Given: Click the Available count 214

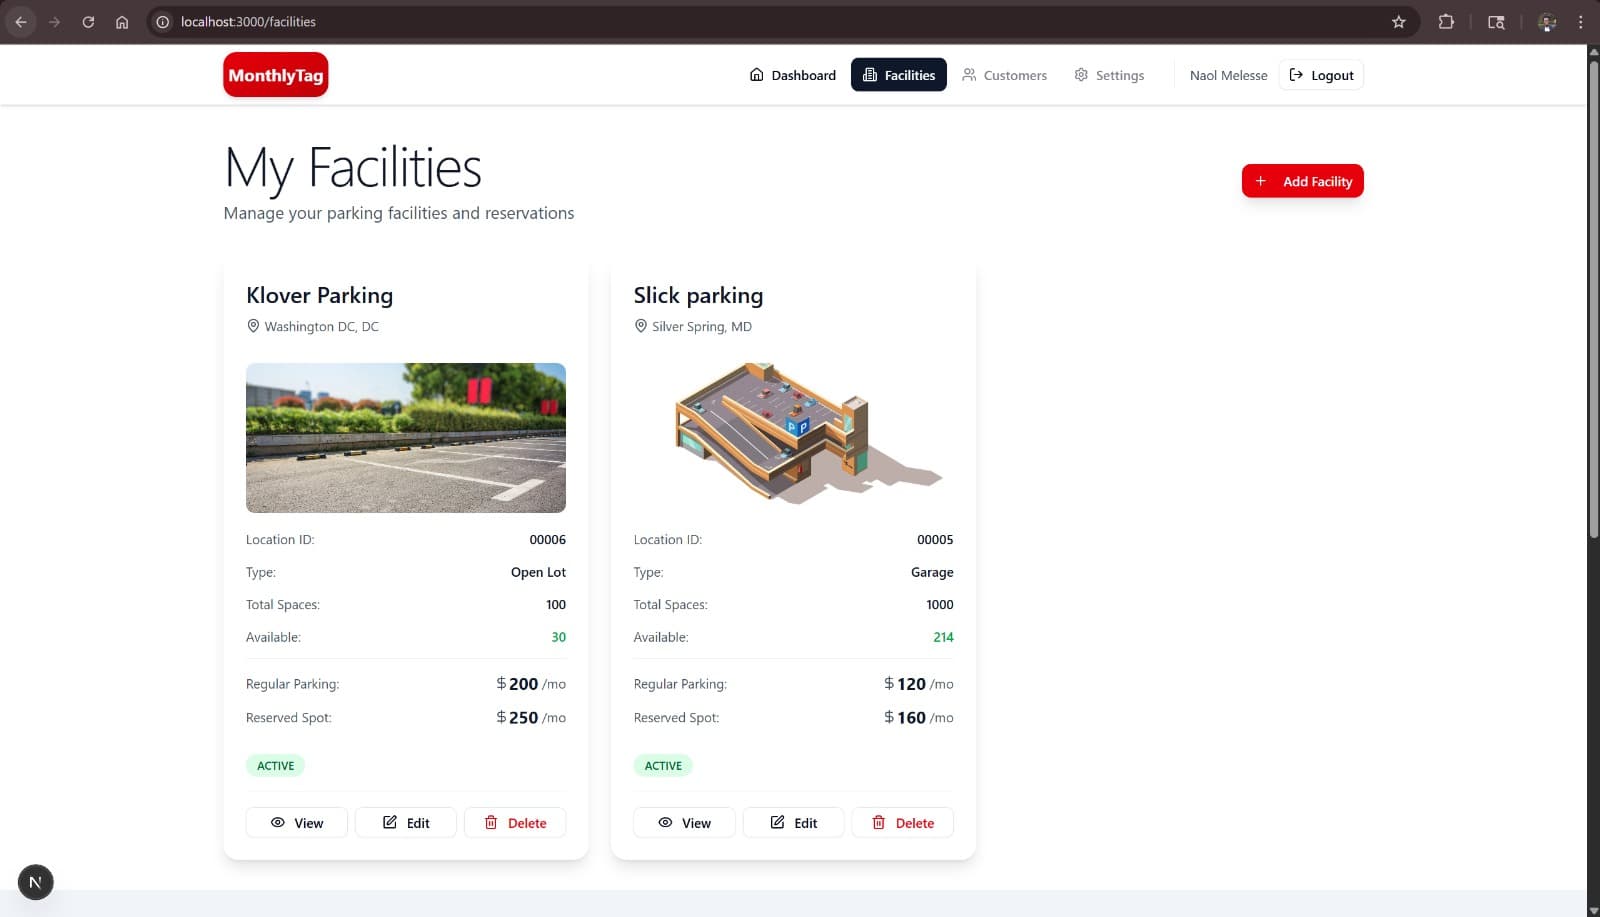Looking at the screenshot, I should 943,637.
